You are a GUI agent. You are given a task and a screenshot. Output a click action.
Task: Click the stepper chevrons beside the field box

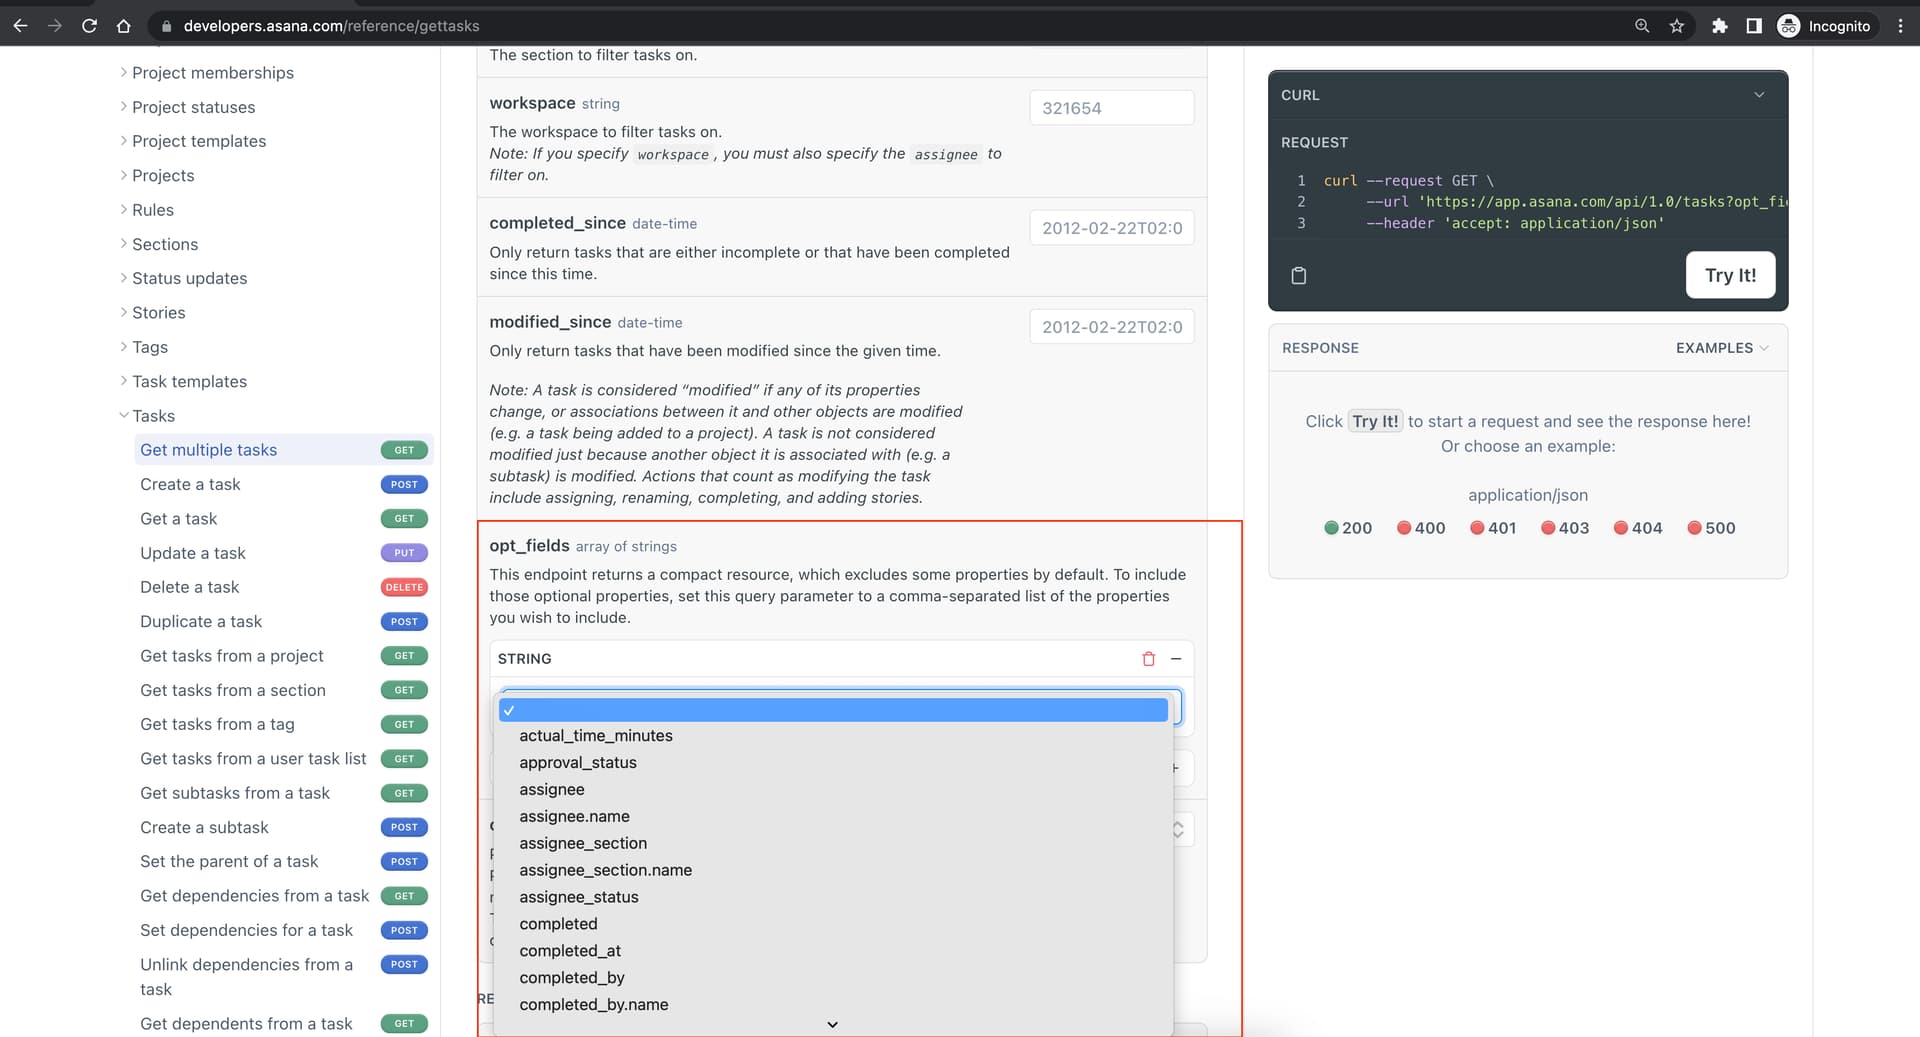tap(1177, 828)
